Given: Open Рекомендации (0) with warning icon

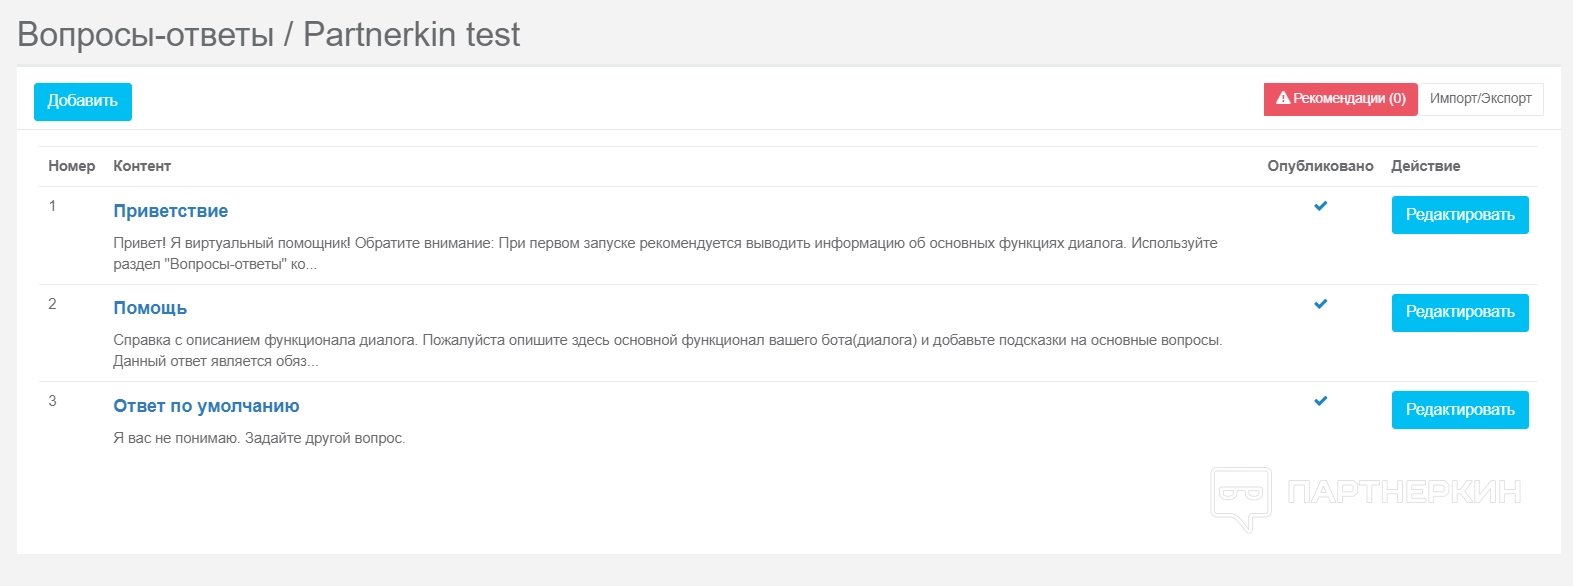Looking at the screenshot, I should [1340, 99].
